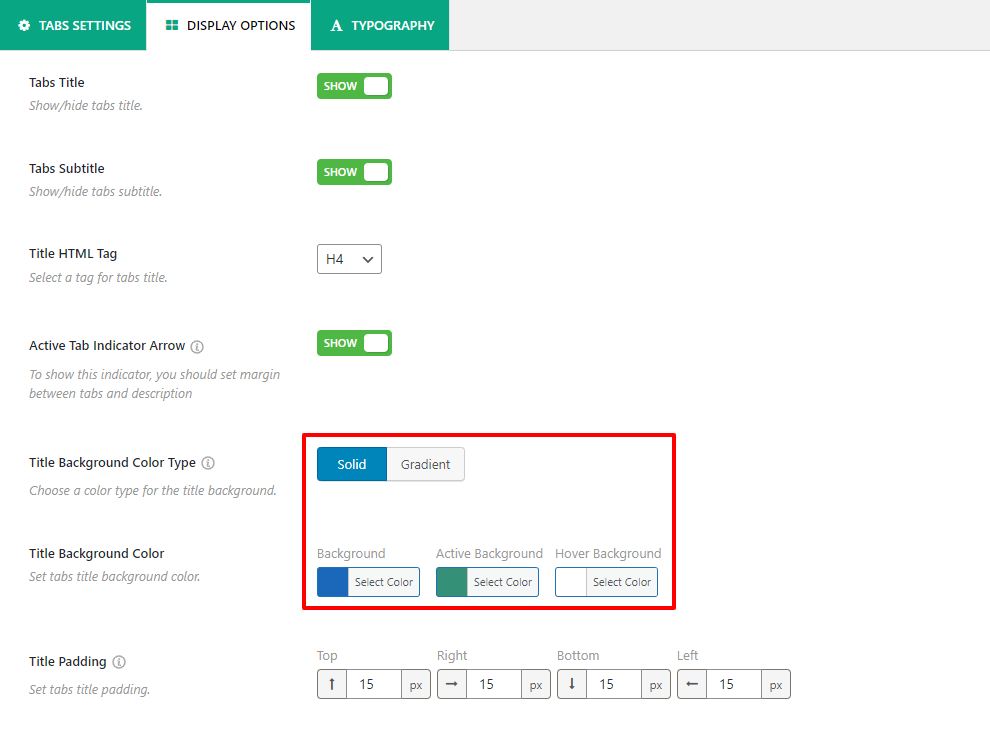Open the Title HTML Tag dropdown
The image size is (990, 736).
tap(349, 259)
